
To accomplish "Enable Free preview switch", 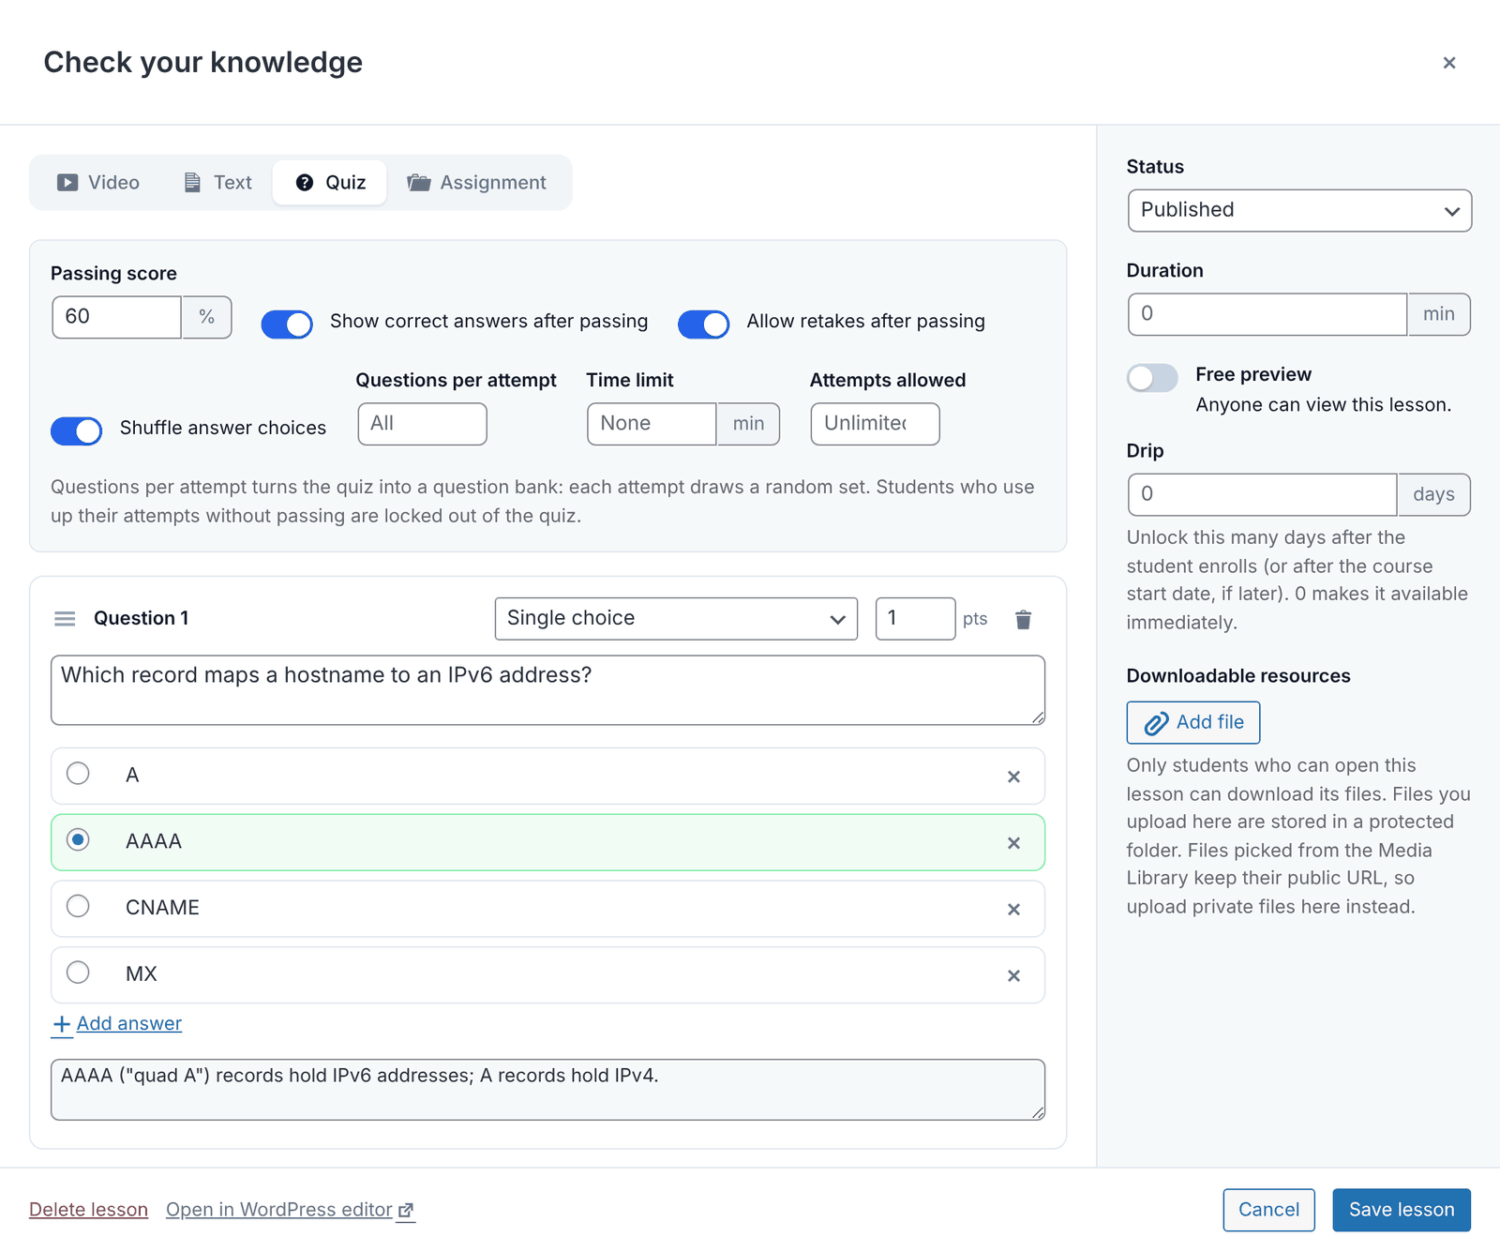I will 1152,377.
